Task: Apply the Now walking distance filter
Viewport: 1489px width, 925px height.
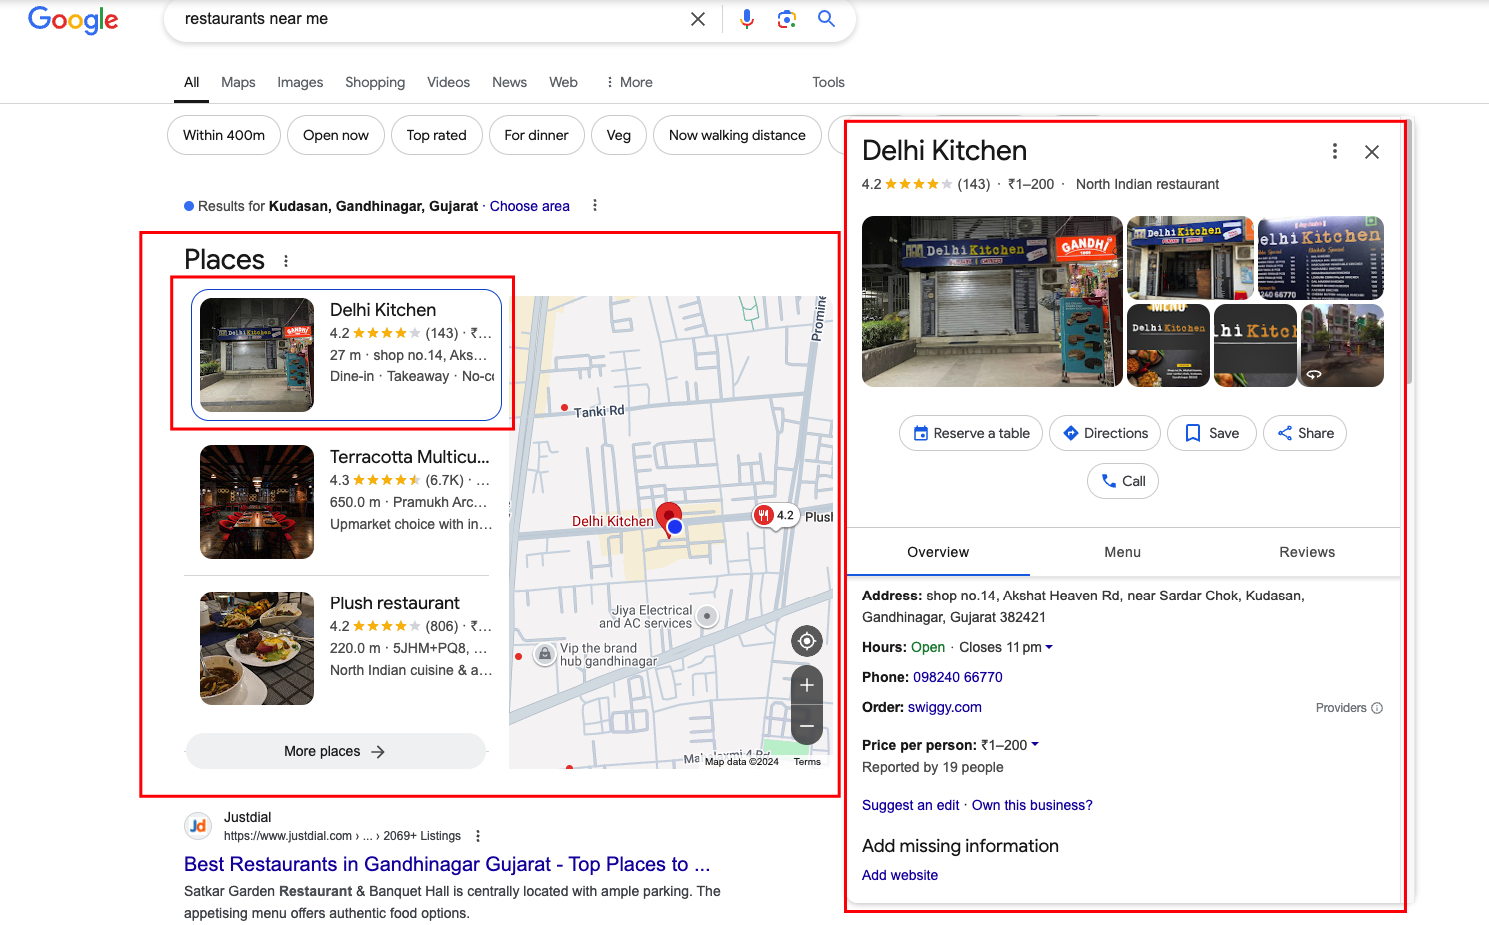Action: click(737, 135)
